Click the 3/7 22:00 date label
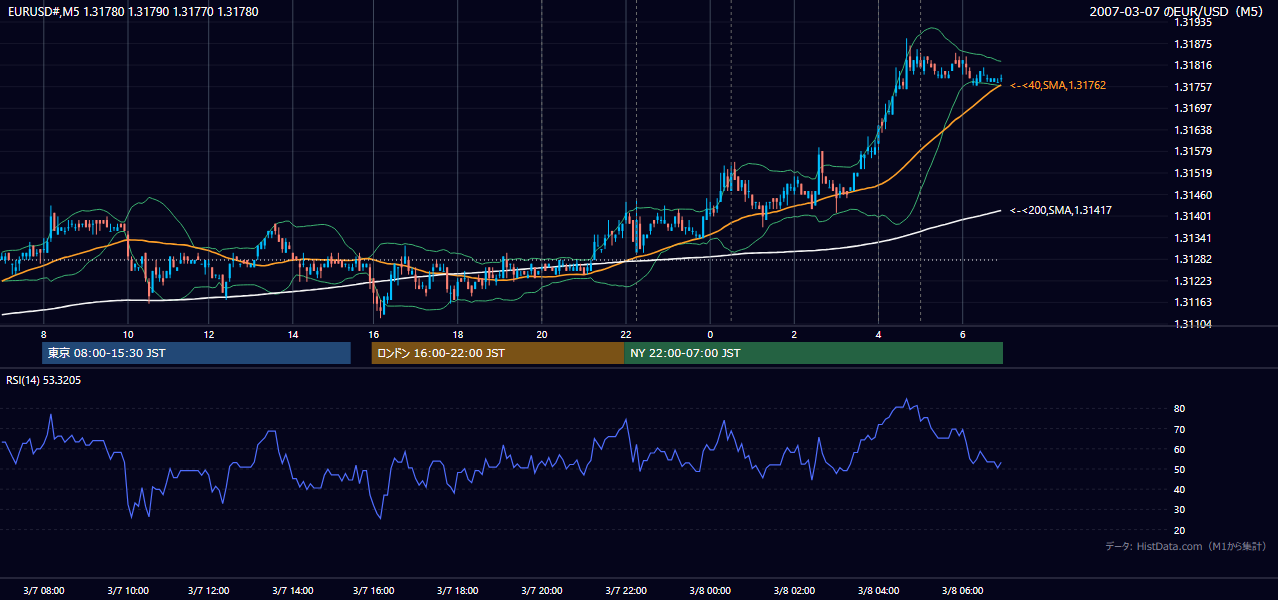Image resolution: width=1278 pixels, height=600 pixels. [625, 590]
